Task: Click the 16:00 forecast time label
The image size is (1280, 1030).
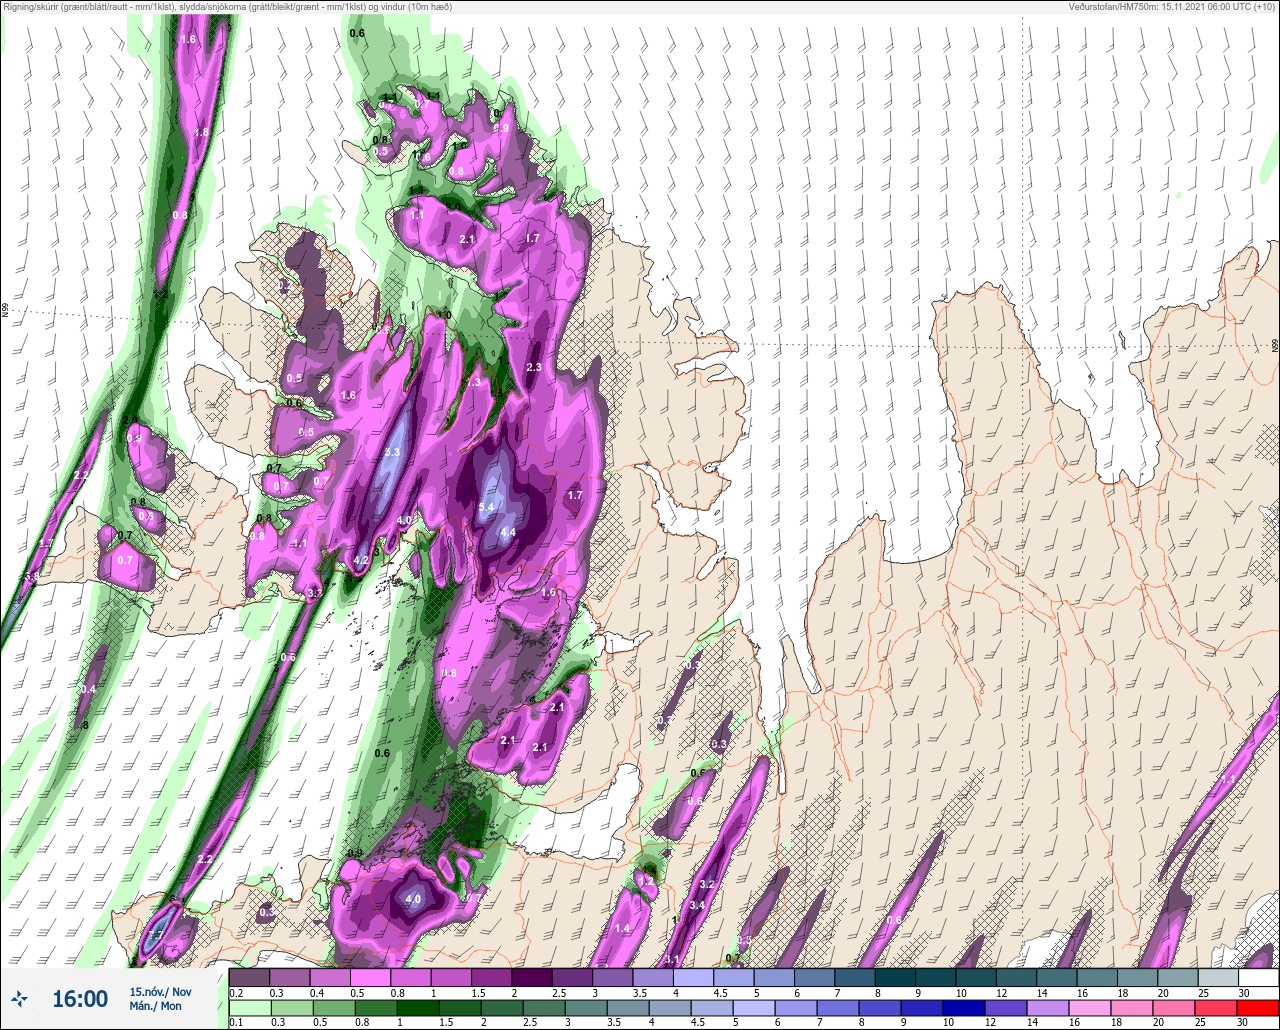Action: pyautogui.click(x=80, y=998)
